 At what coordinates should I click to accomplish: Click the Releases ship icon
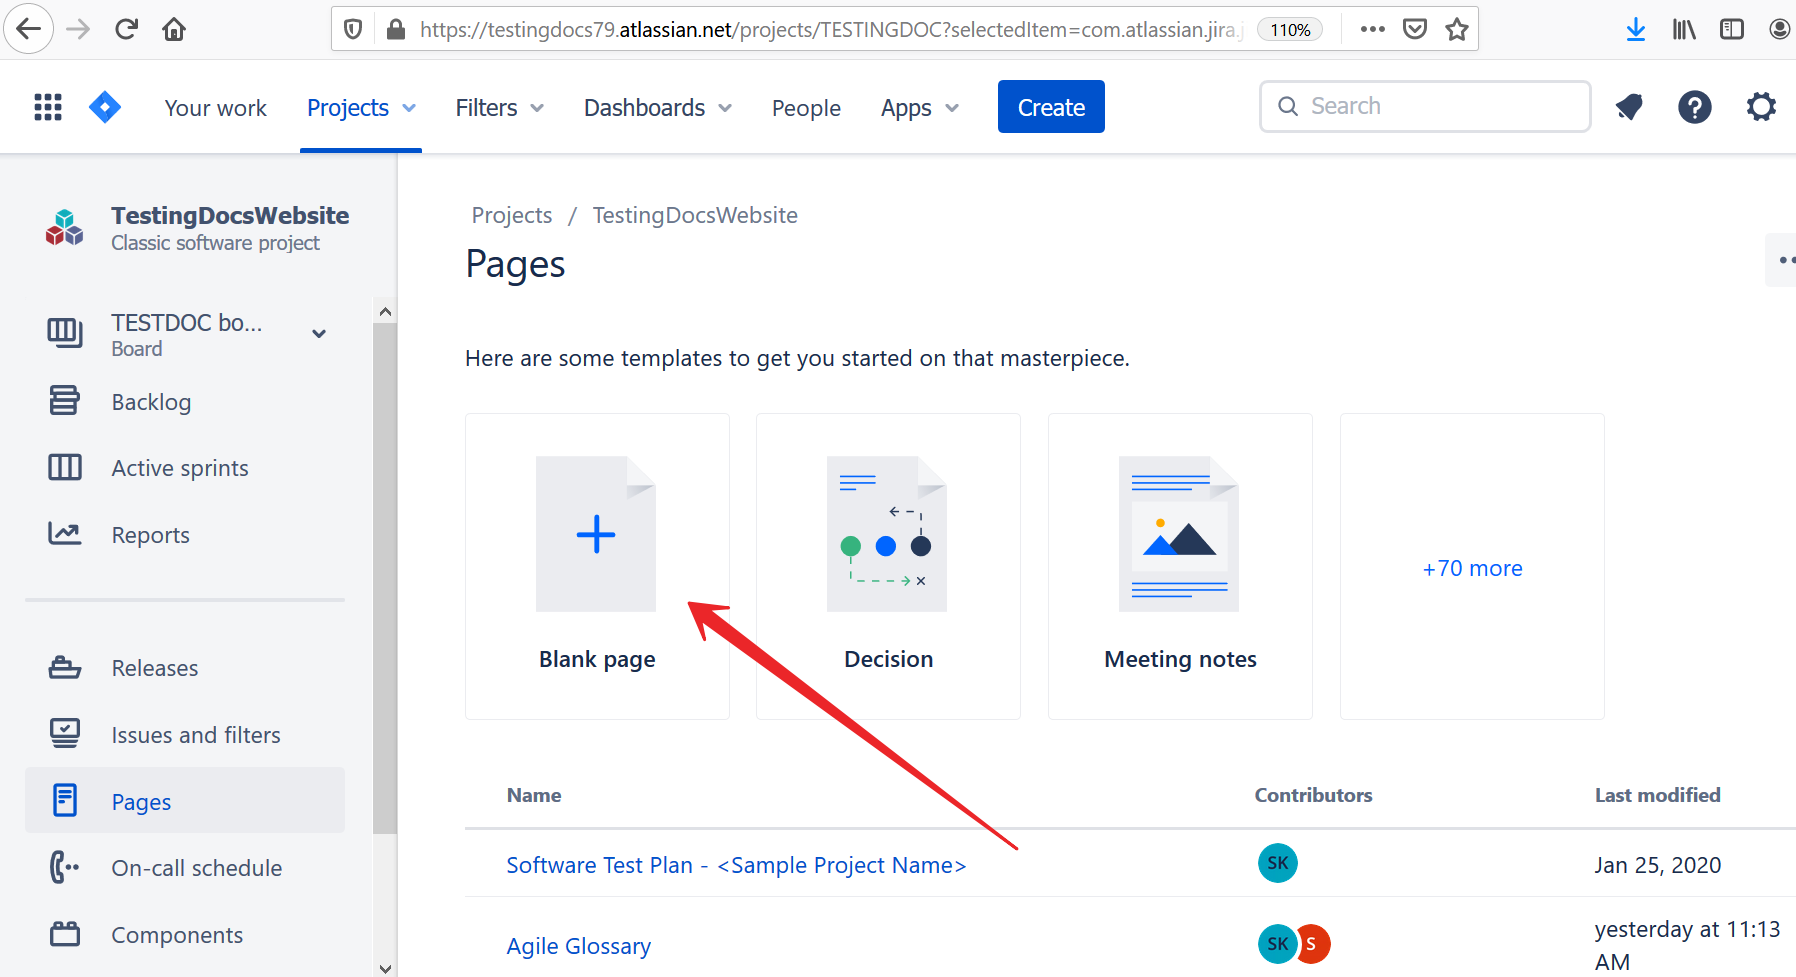(65, 667)
